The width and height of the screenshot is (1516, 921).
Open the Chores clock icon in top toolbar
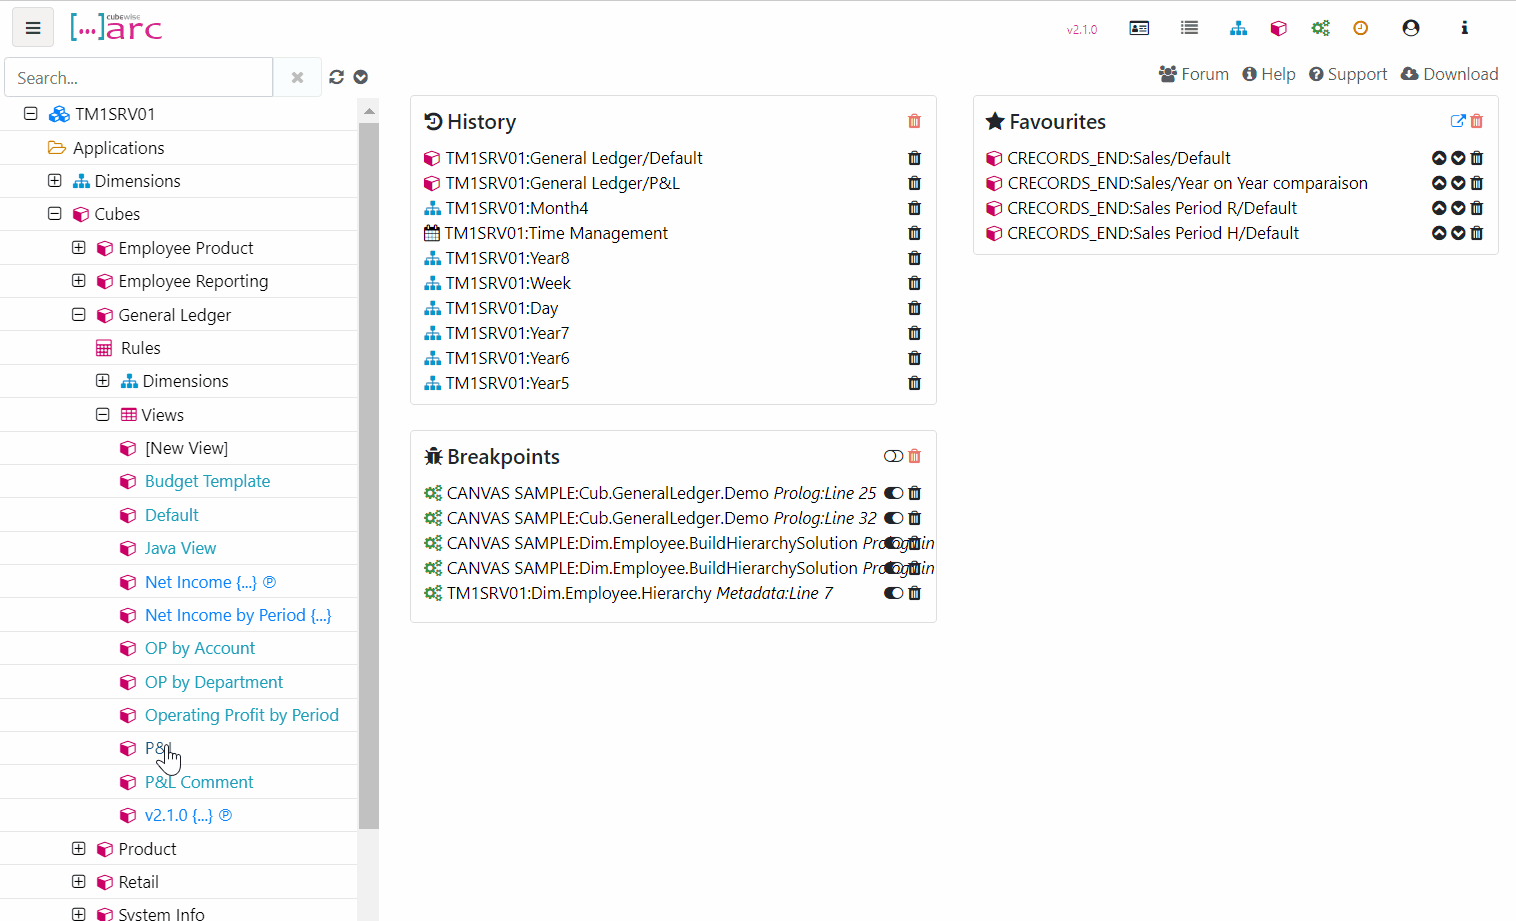(1360, 27)
